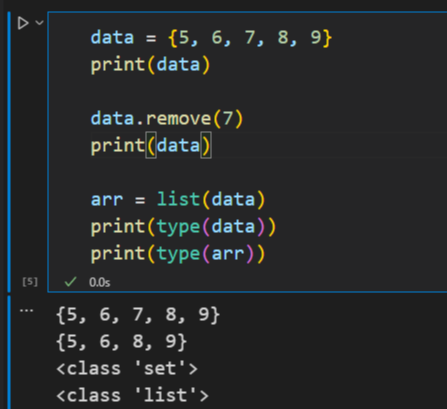
Task: Open the output more-actions ellipsis
Action: pyautogui.click(x=26, y=311)
